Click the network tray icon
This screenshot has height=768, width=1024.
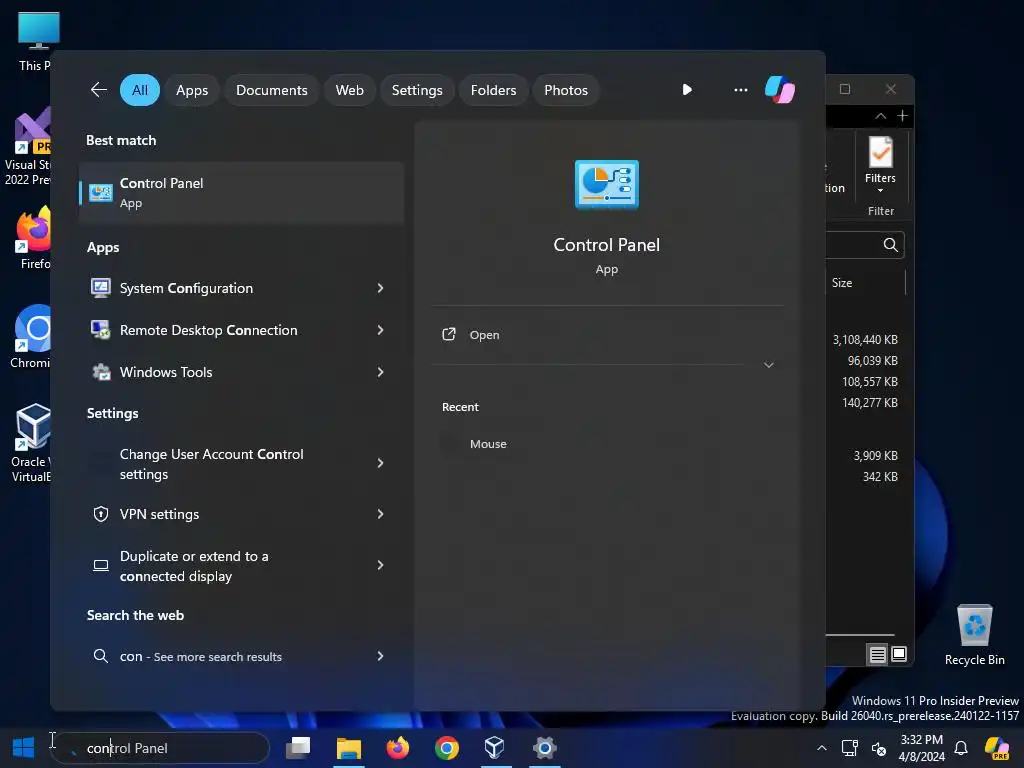pyautogui.click(x=850, y=748)
